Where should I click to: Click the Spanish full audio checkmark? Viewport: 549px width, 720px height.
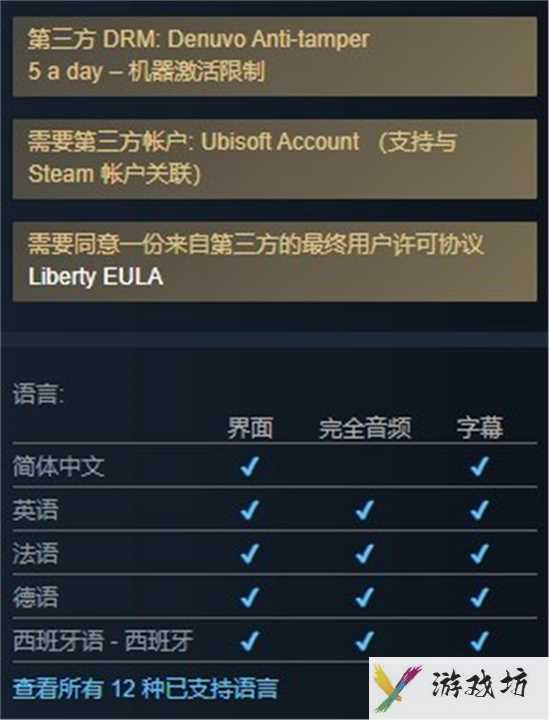tap(364, 641)
